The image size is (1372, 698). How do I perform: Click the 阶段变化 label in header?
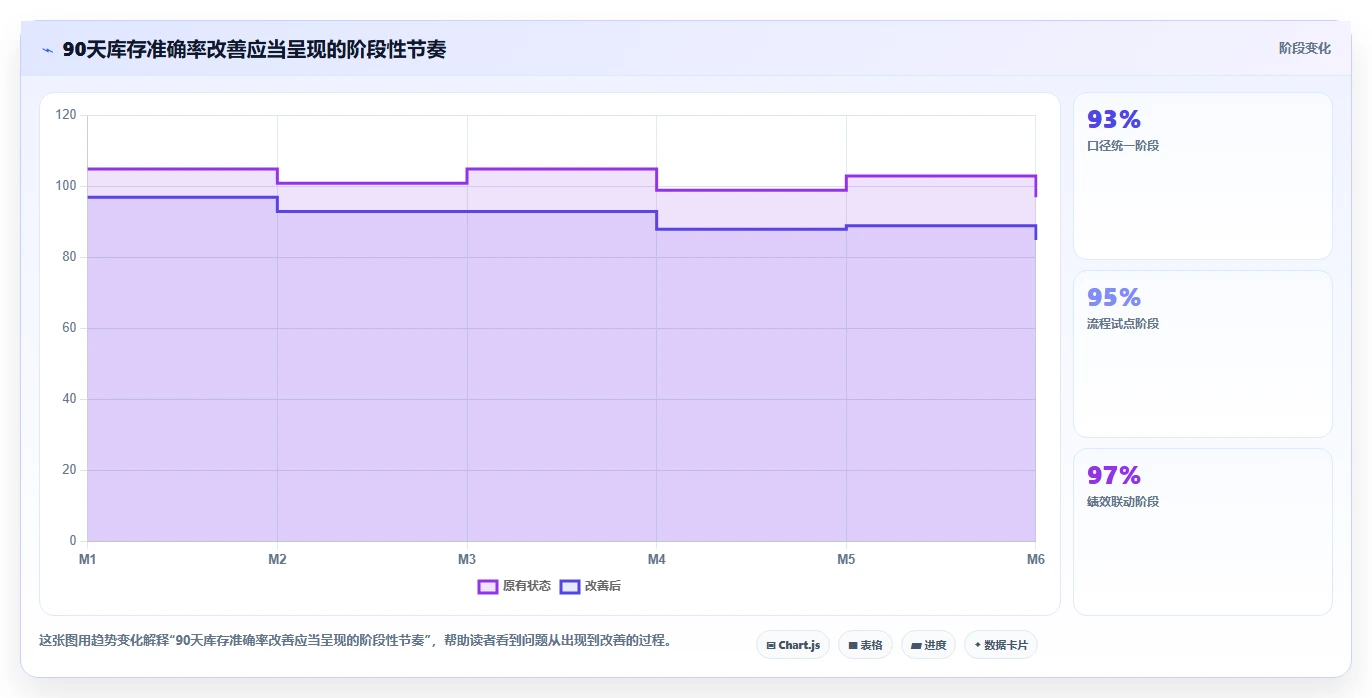coord(1305,48)
